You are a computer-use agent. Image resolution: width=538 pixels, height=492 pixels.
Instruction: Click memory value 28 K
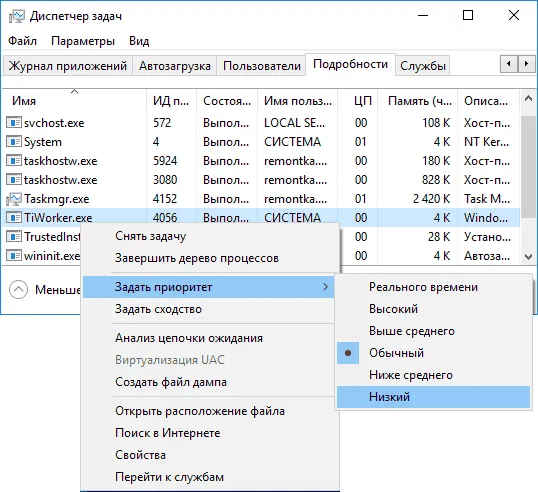pyautogui.click(x=439, y=237)
